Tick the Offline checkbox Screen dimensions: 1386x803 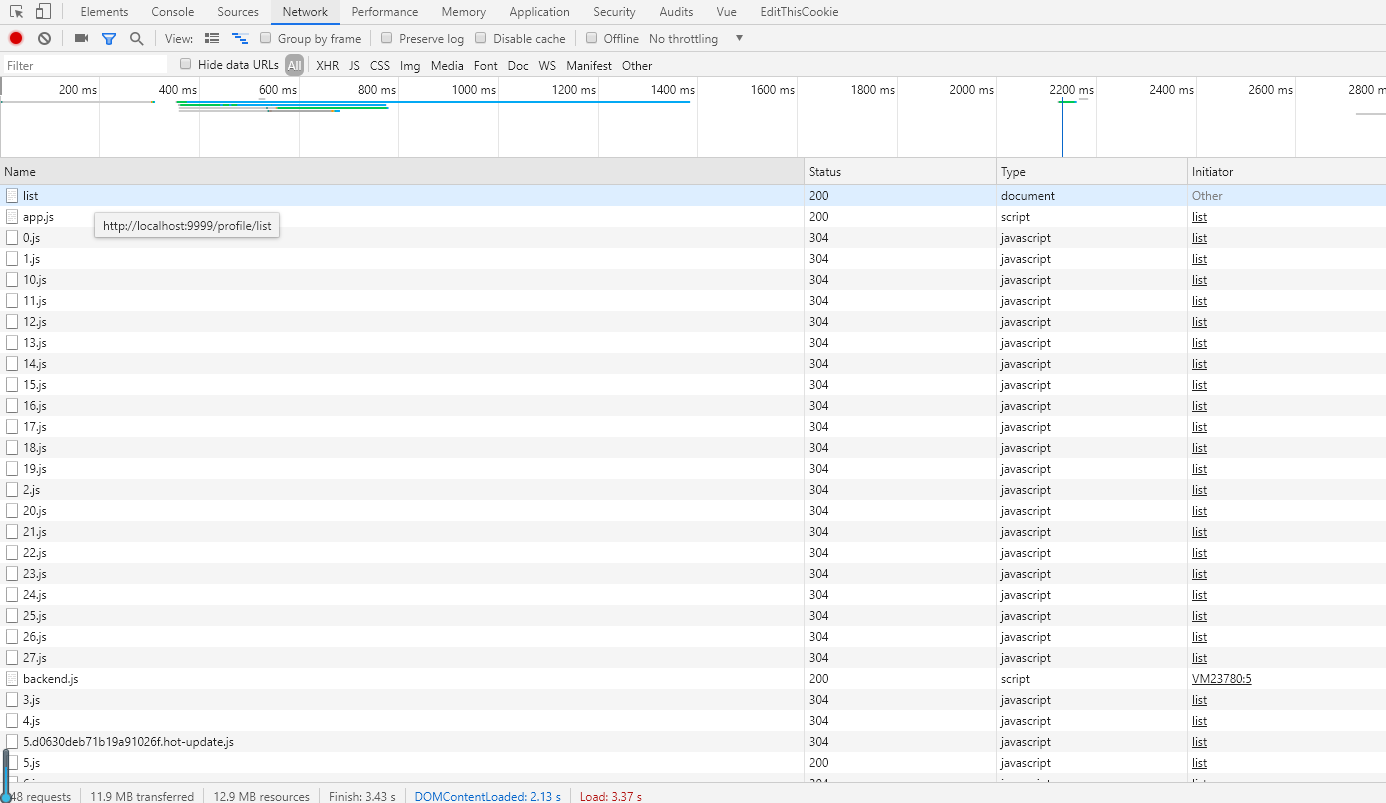(592, 38)
